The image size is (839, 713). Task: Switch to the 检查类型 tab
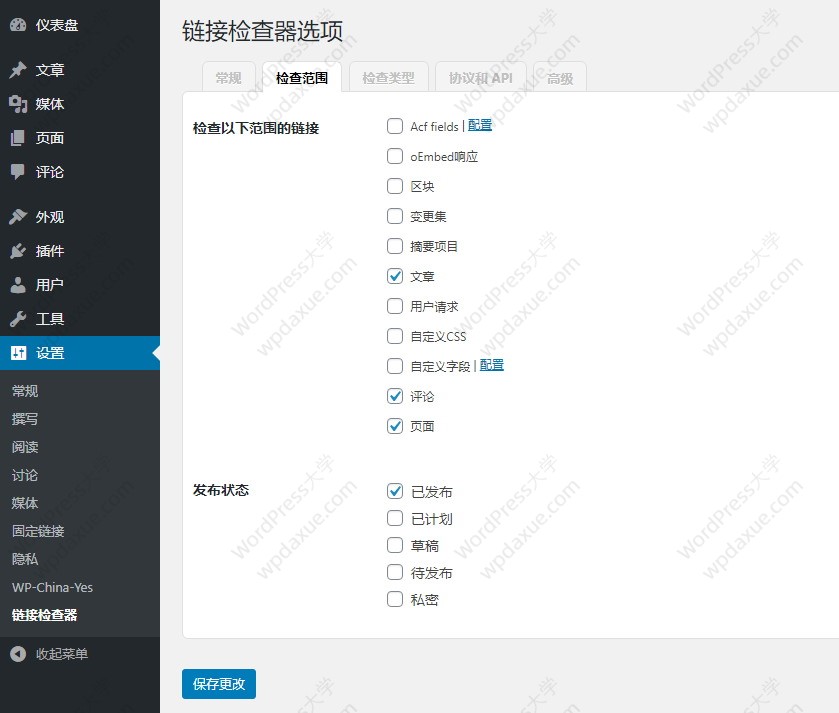pos(388,78)
